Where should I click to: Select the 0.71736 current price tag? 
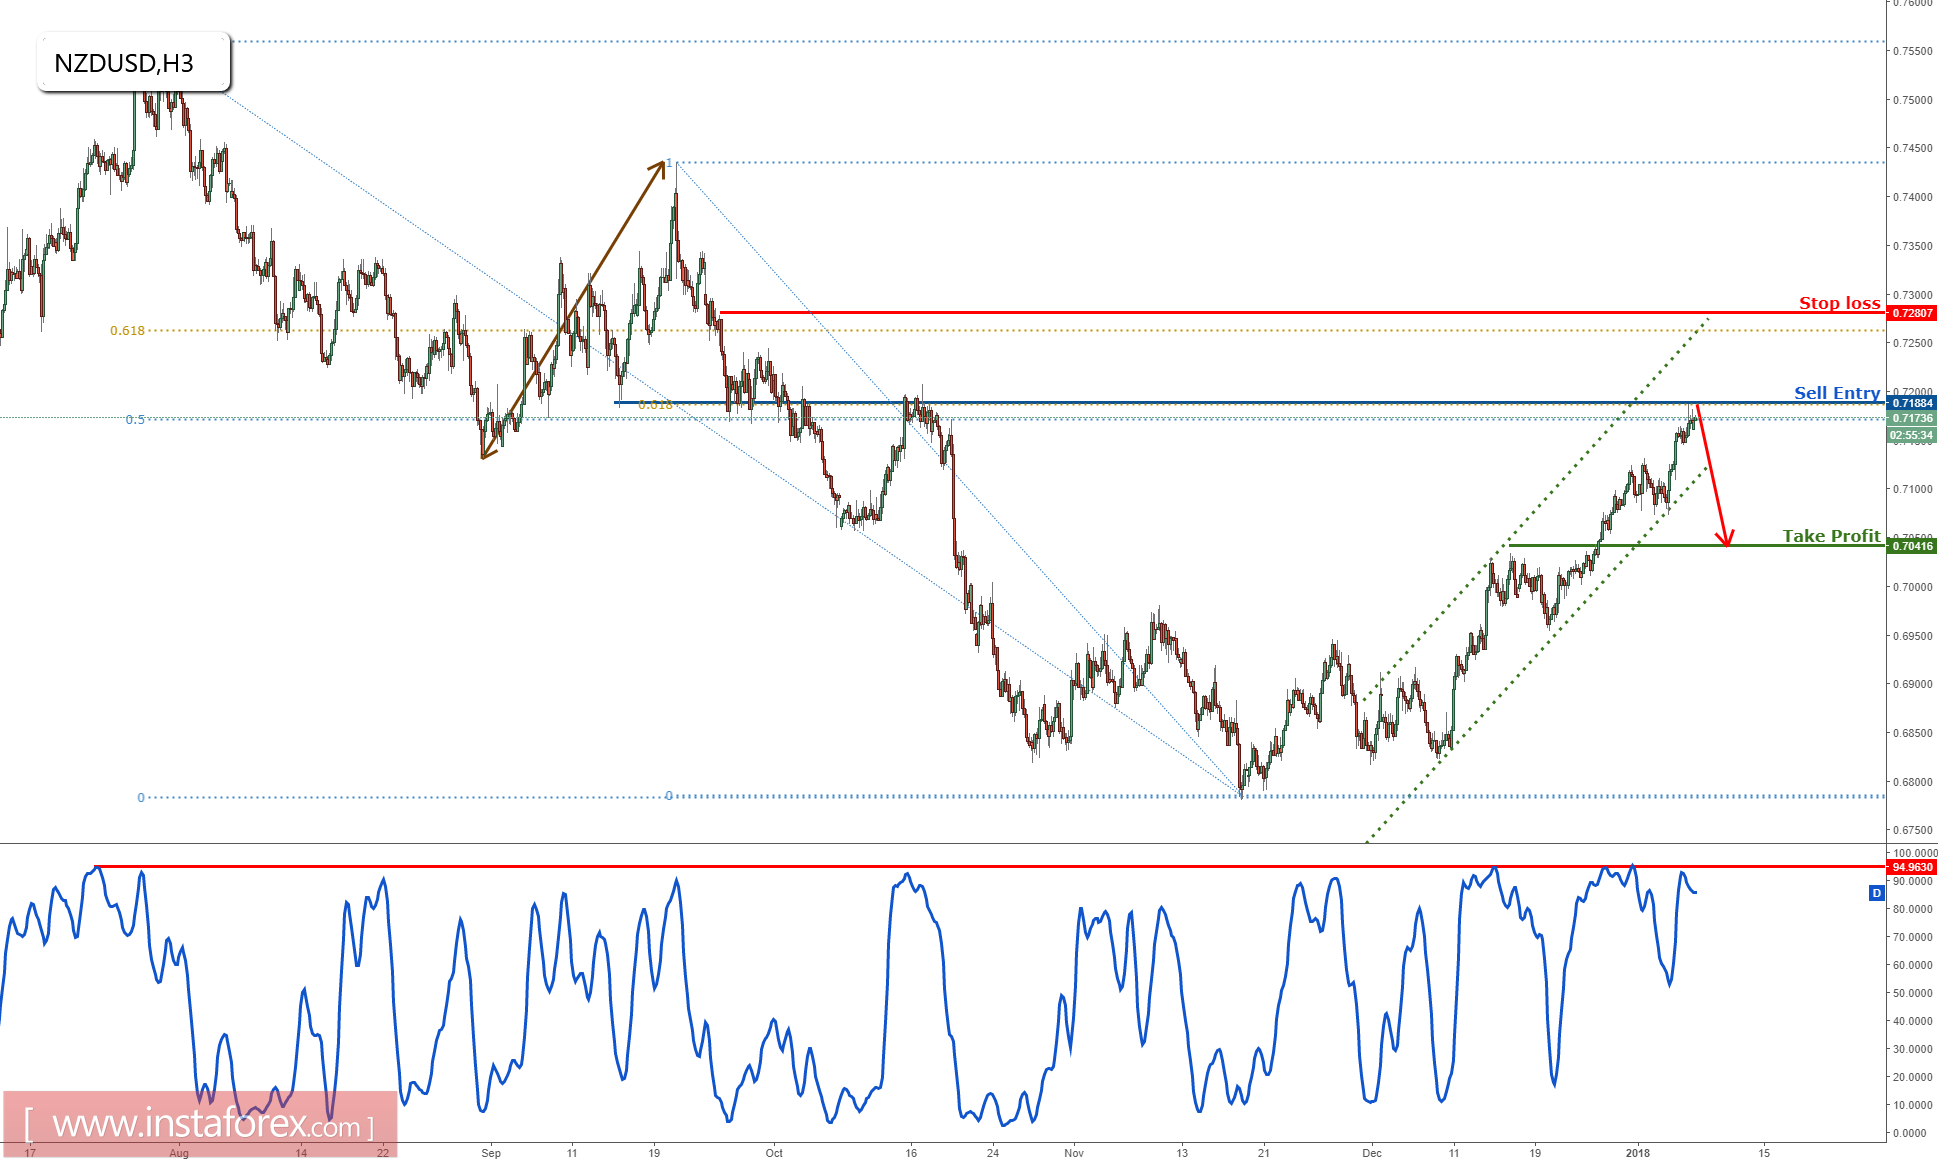click(x=1911, y=418)
